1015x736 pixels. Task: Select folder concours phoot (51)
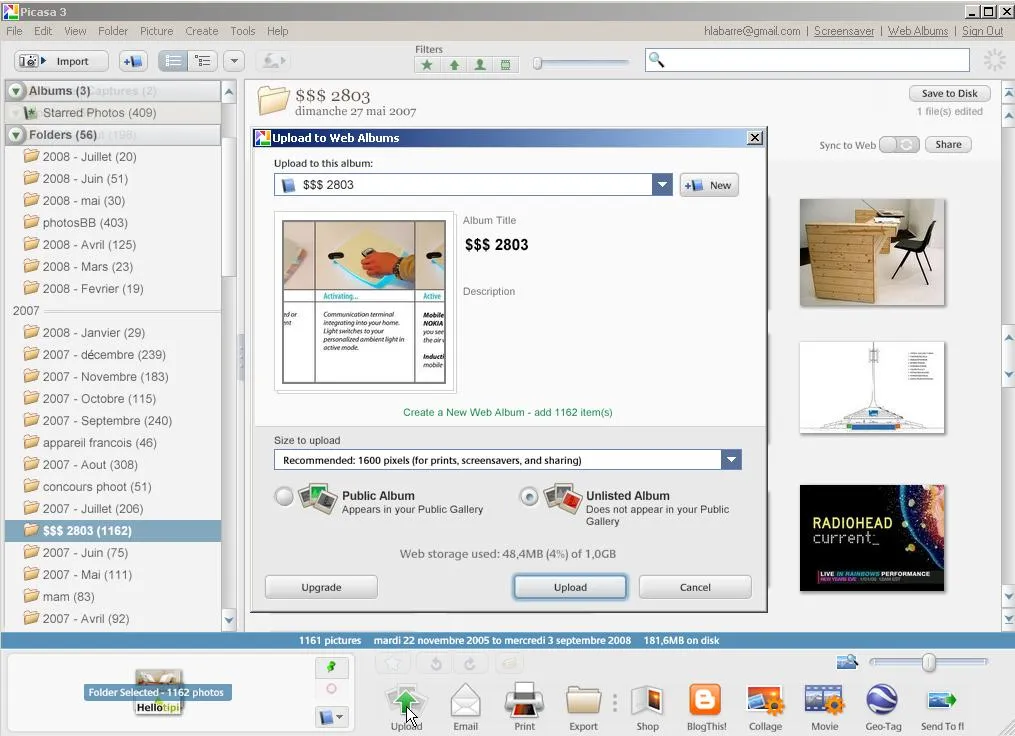coord(96,487)
